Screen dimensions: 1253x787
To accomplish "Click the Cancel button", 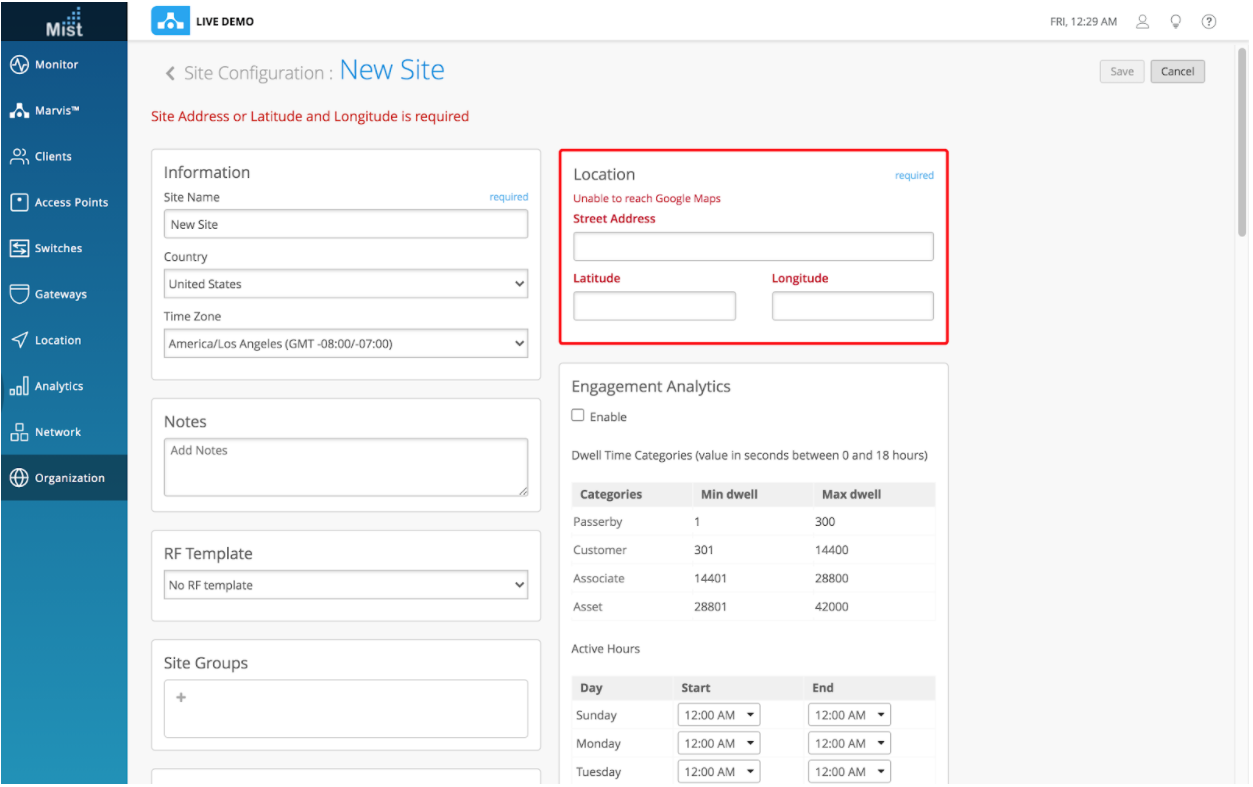I will click(1177, 71).
